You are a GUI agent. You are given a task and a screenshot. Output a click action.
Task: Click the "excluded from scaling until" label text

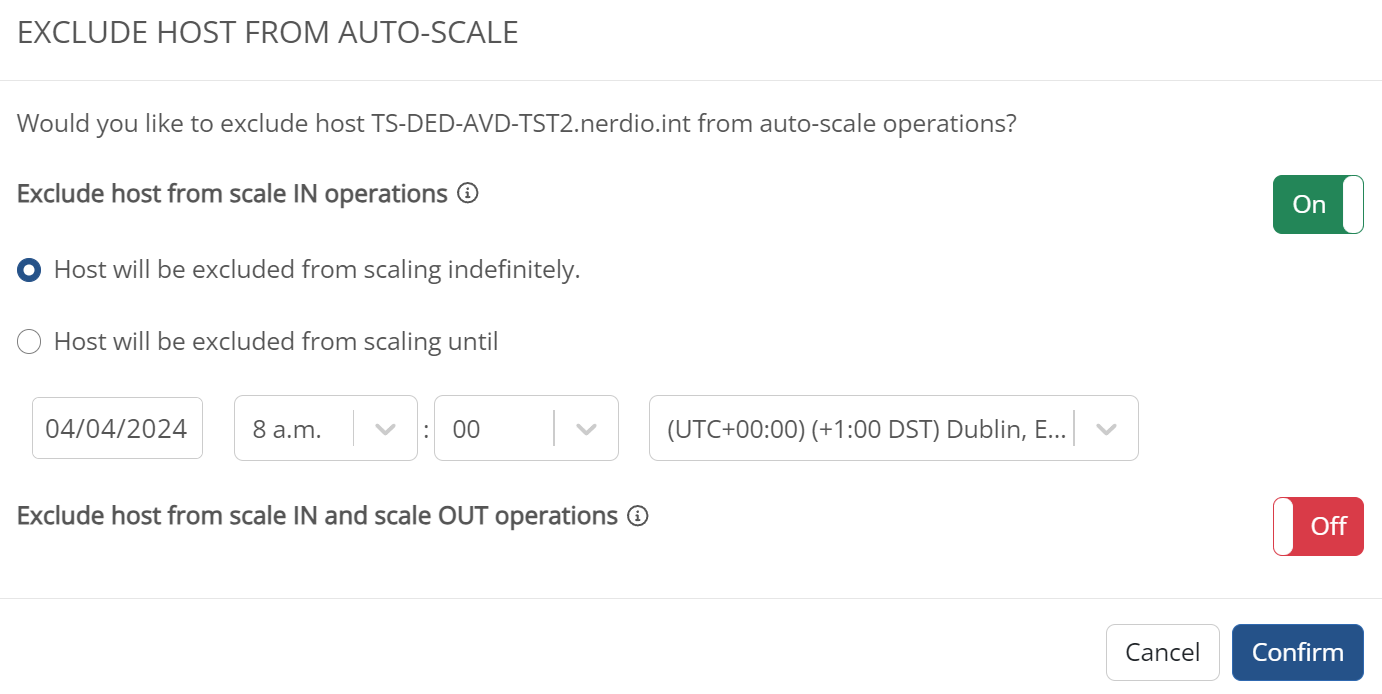(x=276, y=342)
